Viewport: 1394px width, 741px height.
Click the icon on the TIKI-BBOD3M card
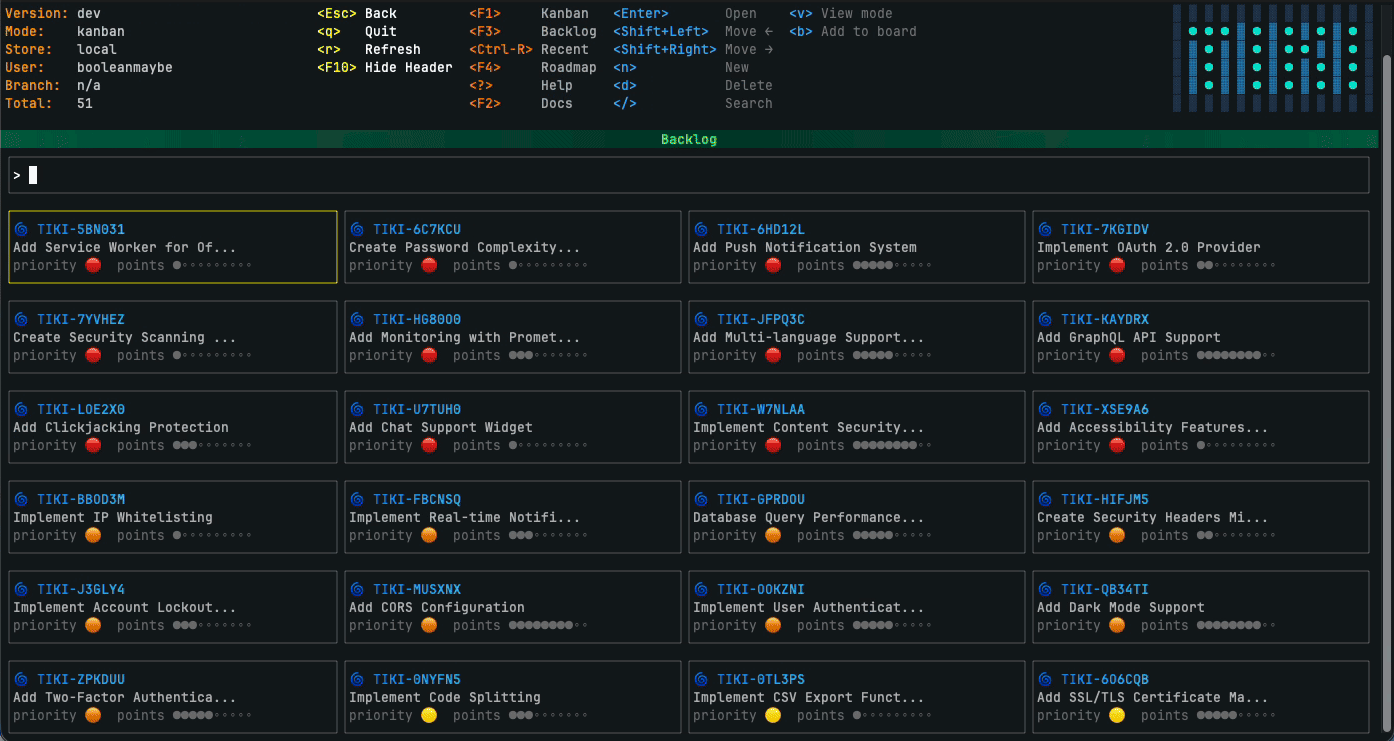click(21, 498)
